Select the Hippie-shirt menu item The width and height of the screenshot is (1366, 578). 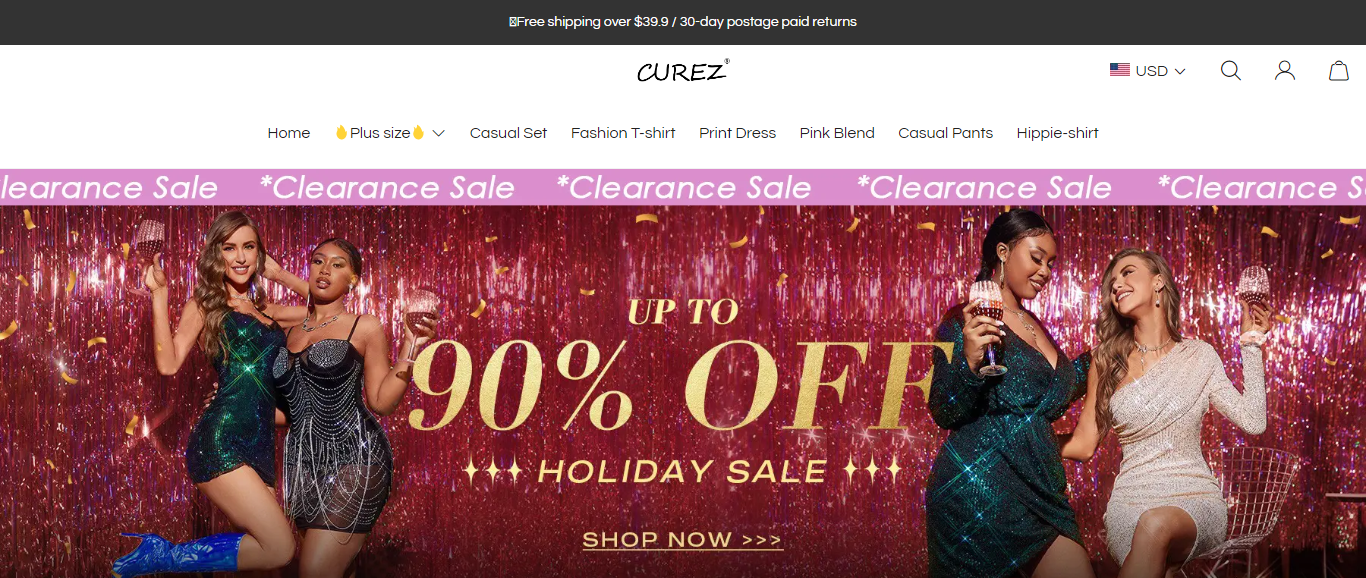1058,133
